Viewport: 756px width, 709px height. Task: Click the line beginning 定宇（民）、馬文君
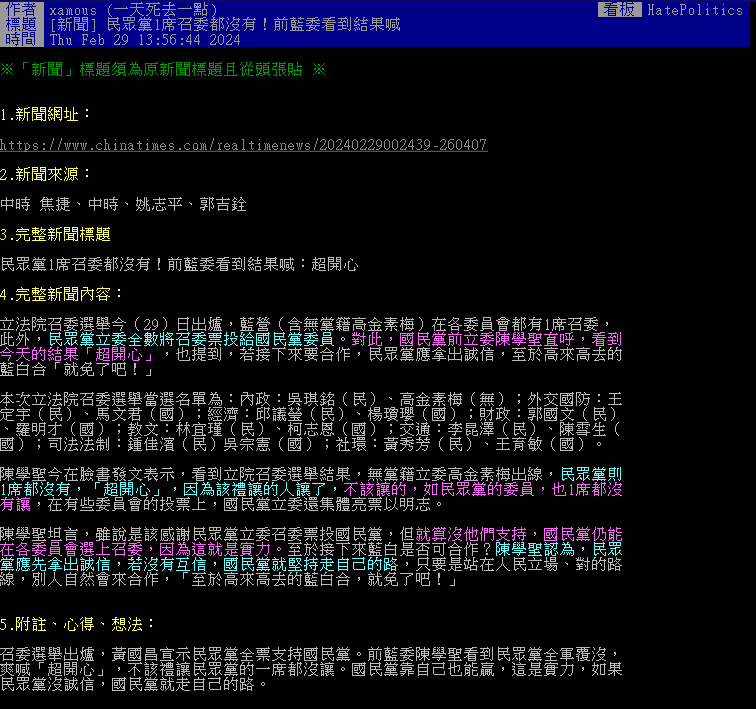311,414
